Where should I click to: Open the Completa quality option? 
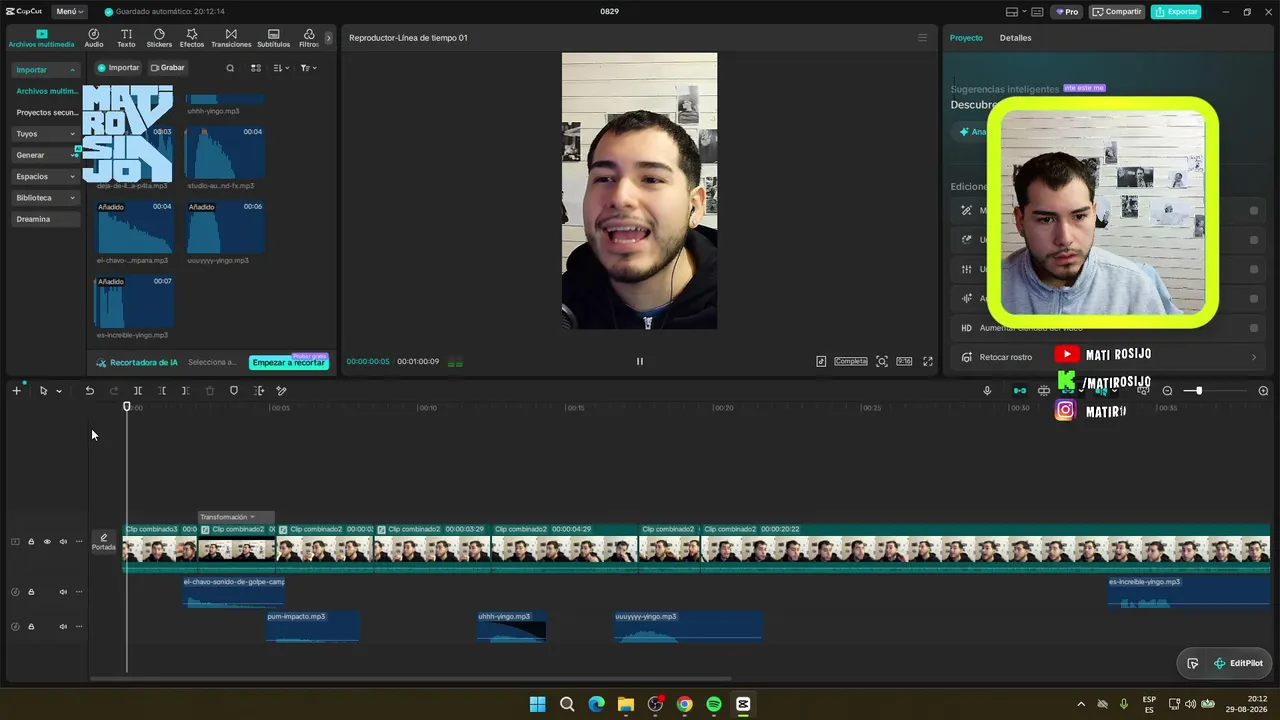tap(851, 361)
